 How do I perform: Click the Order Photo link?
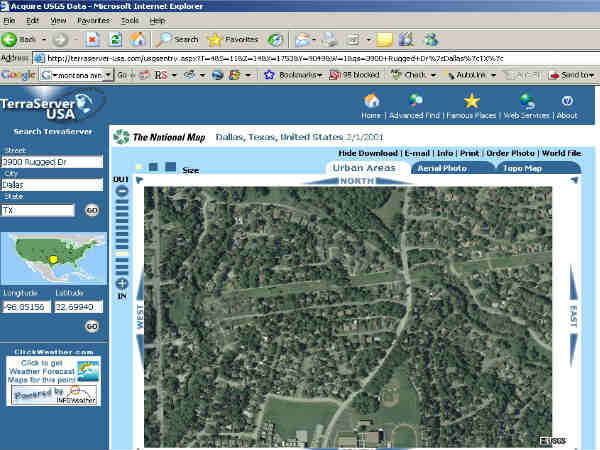coord(512,153)
